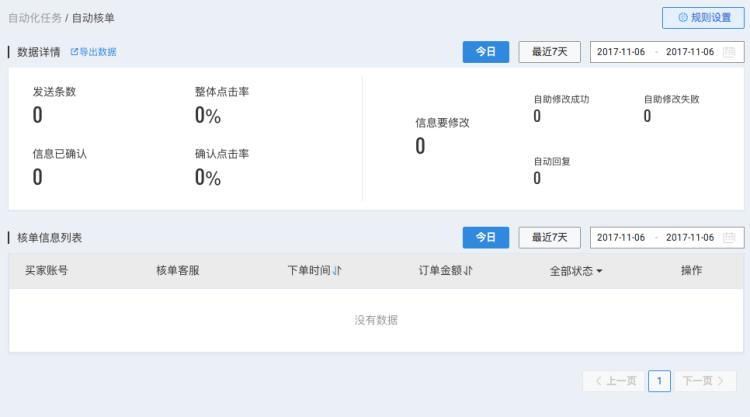
Task: Sort by 下单时间 using sort arrows
Action: tap(337, 271)
